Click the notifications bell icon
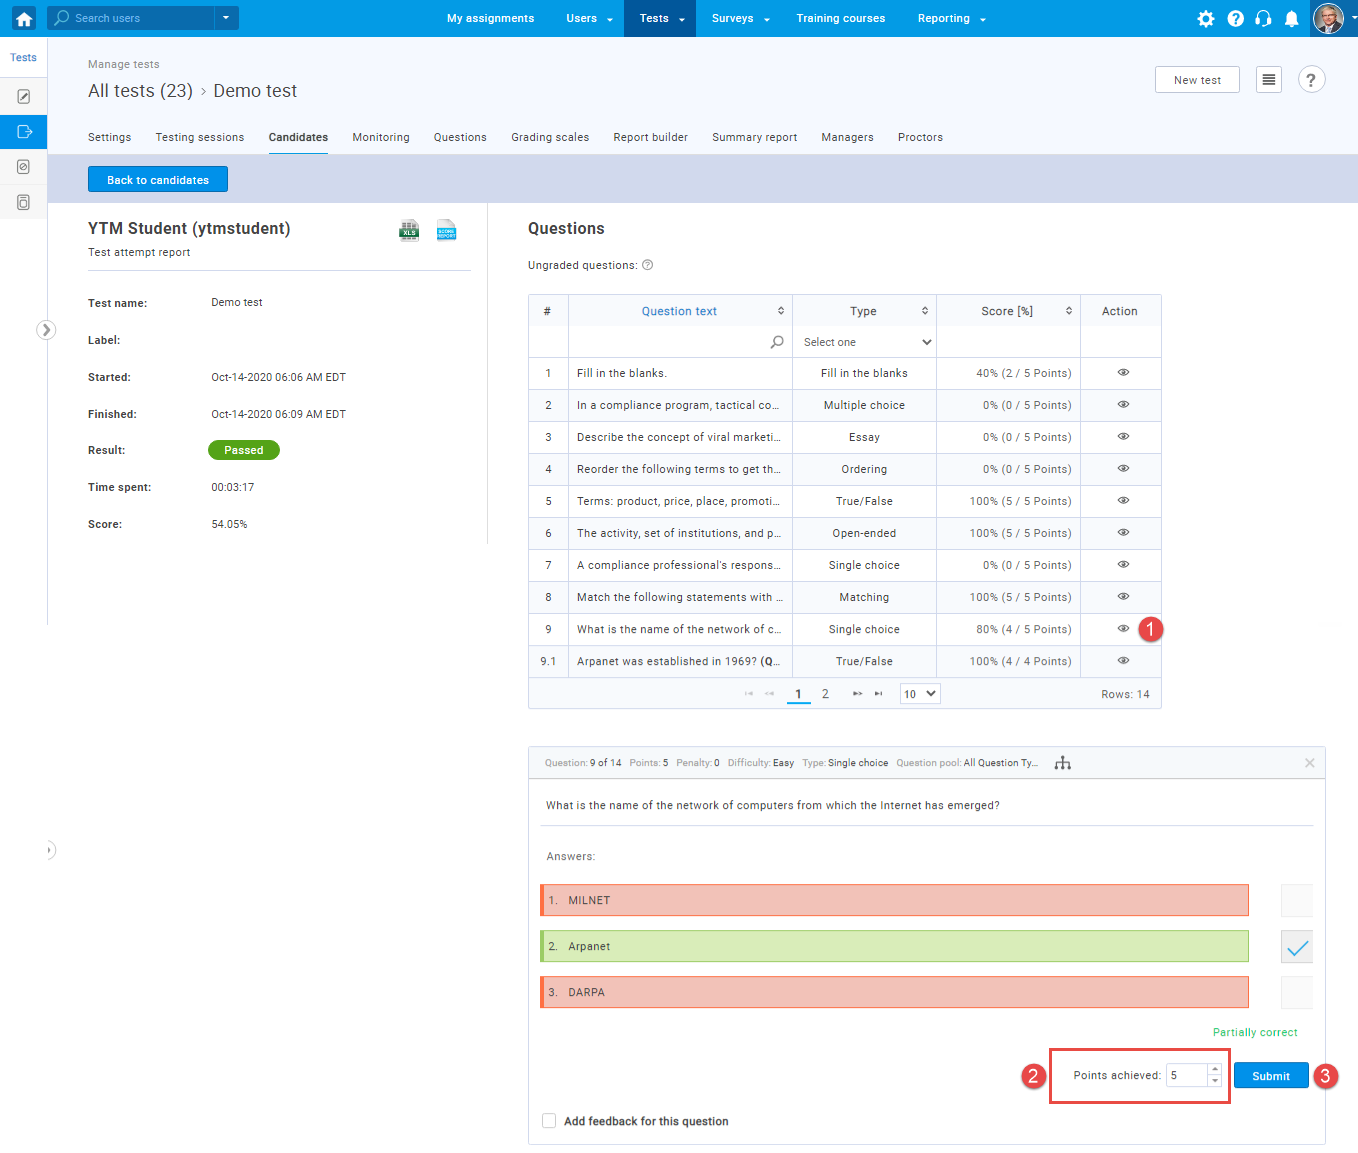Screen dimensions: 1358x1153 1291,19
